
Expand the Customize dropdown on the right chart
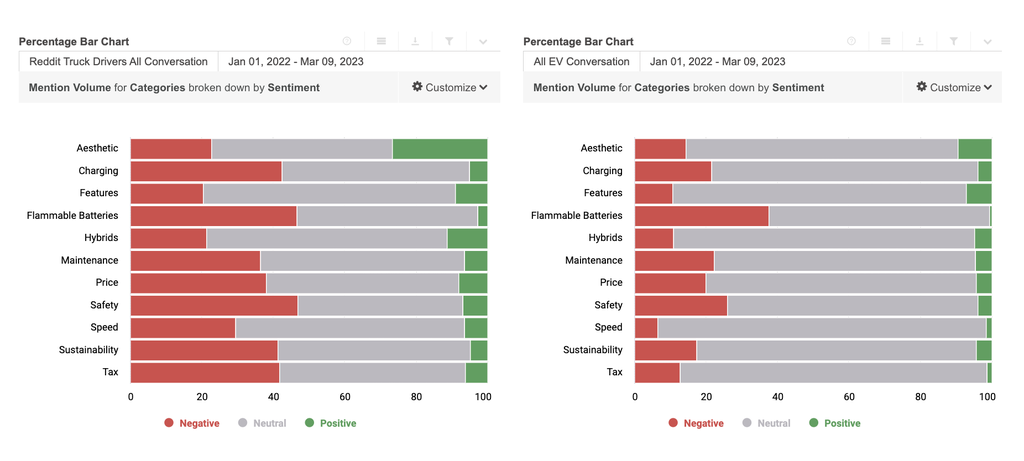[x=954, y=87]
